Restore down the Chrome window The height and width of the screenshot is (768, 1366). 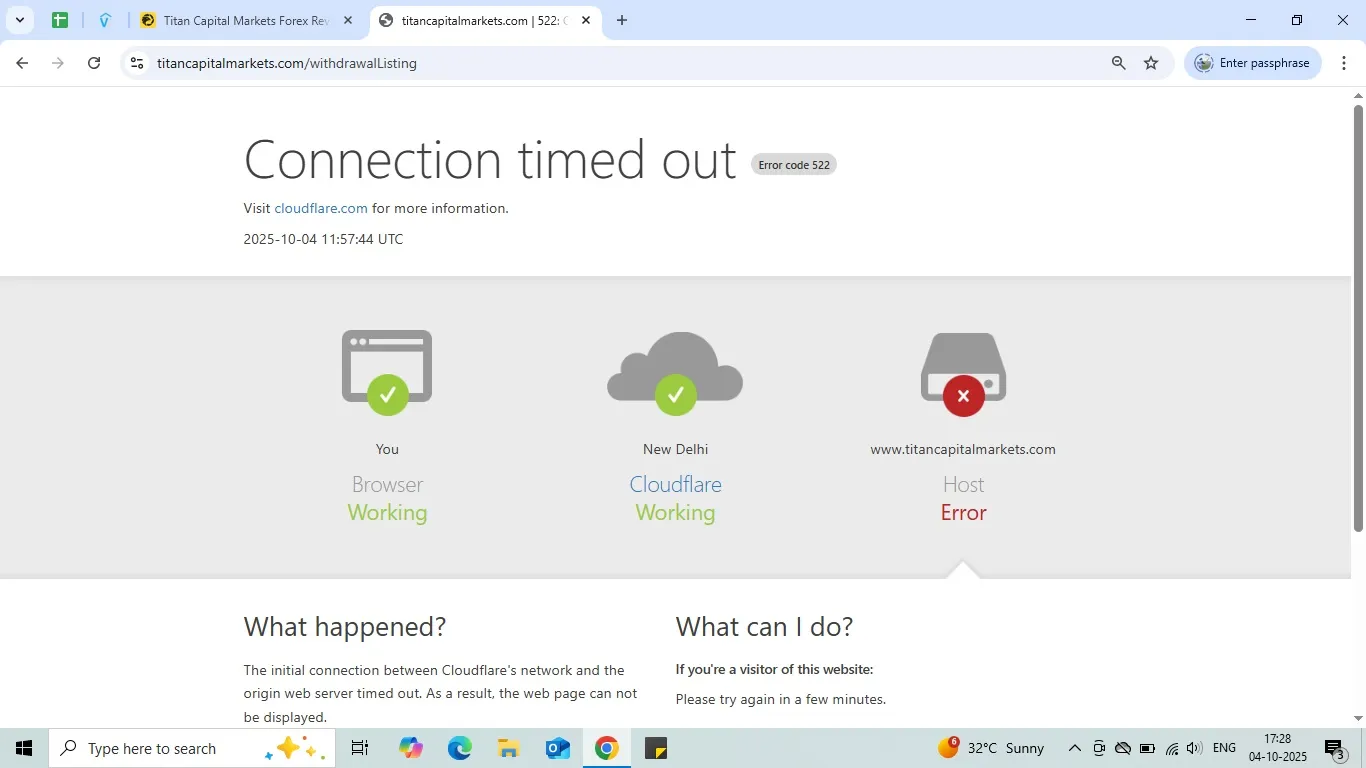click(1297, 20)
